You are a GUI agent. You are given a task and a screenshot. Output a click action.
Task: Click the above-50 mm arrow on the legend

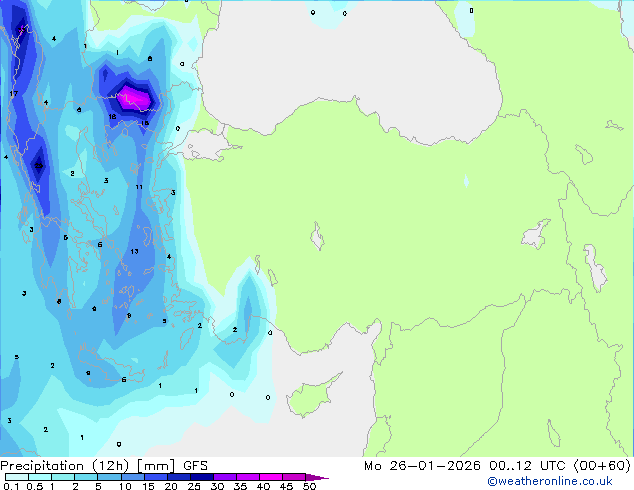317,477
